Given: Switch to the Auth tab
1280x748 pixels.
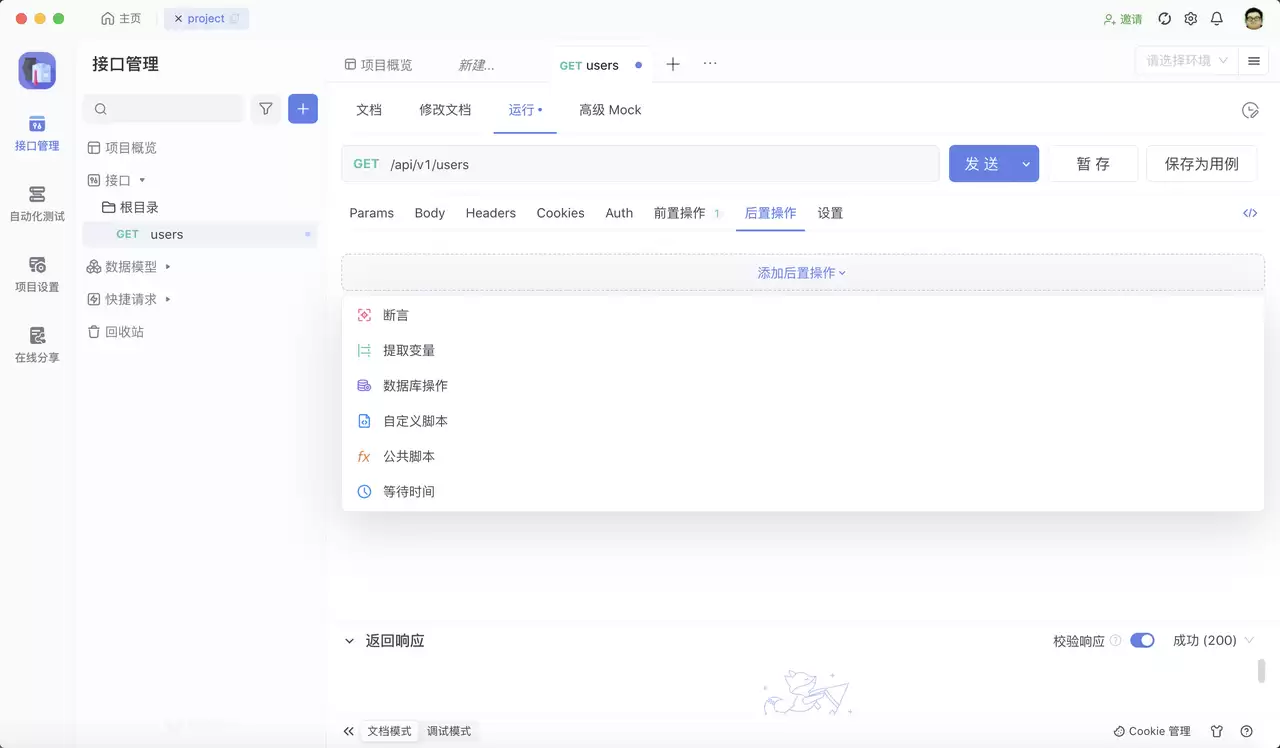Looking at the screenshot, I should click(x=619, y=213).
